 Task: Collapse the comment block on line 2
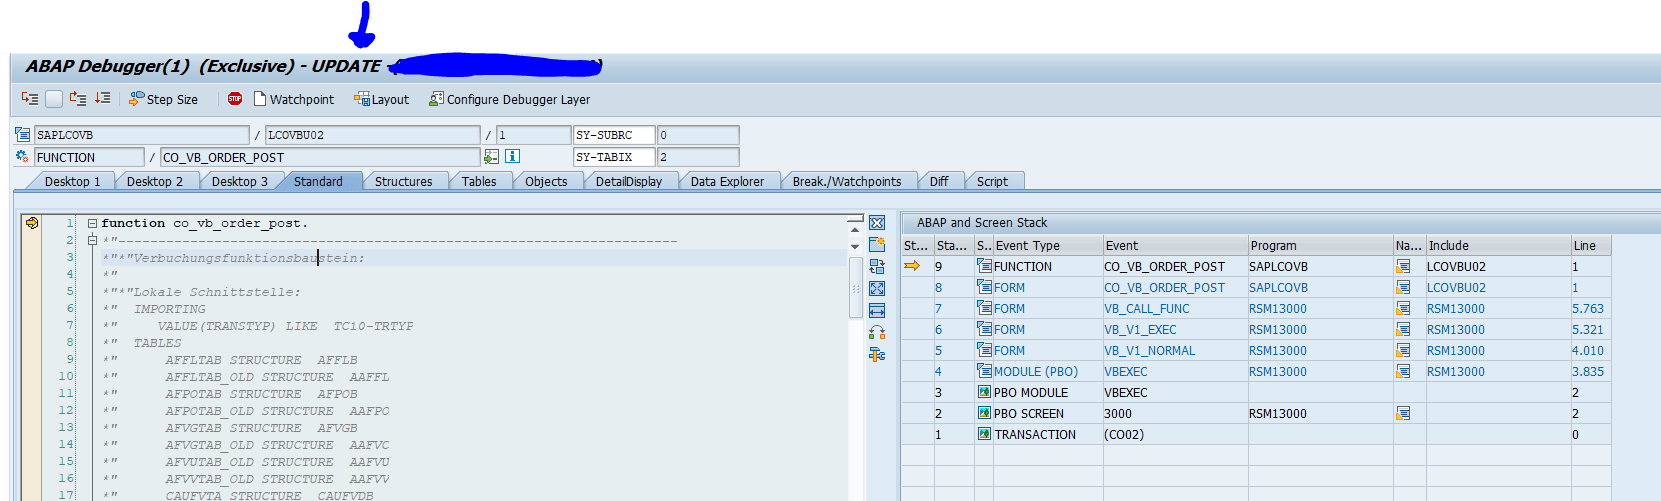click(92, 240)
